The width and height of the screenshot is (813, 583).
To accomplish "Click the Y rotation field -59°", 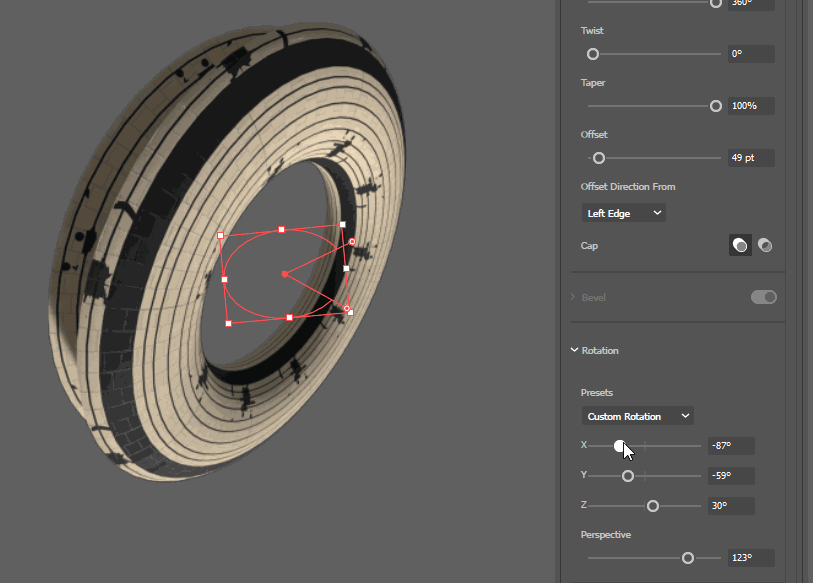I will (731, 476).
